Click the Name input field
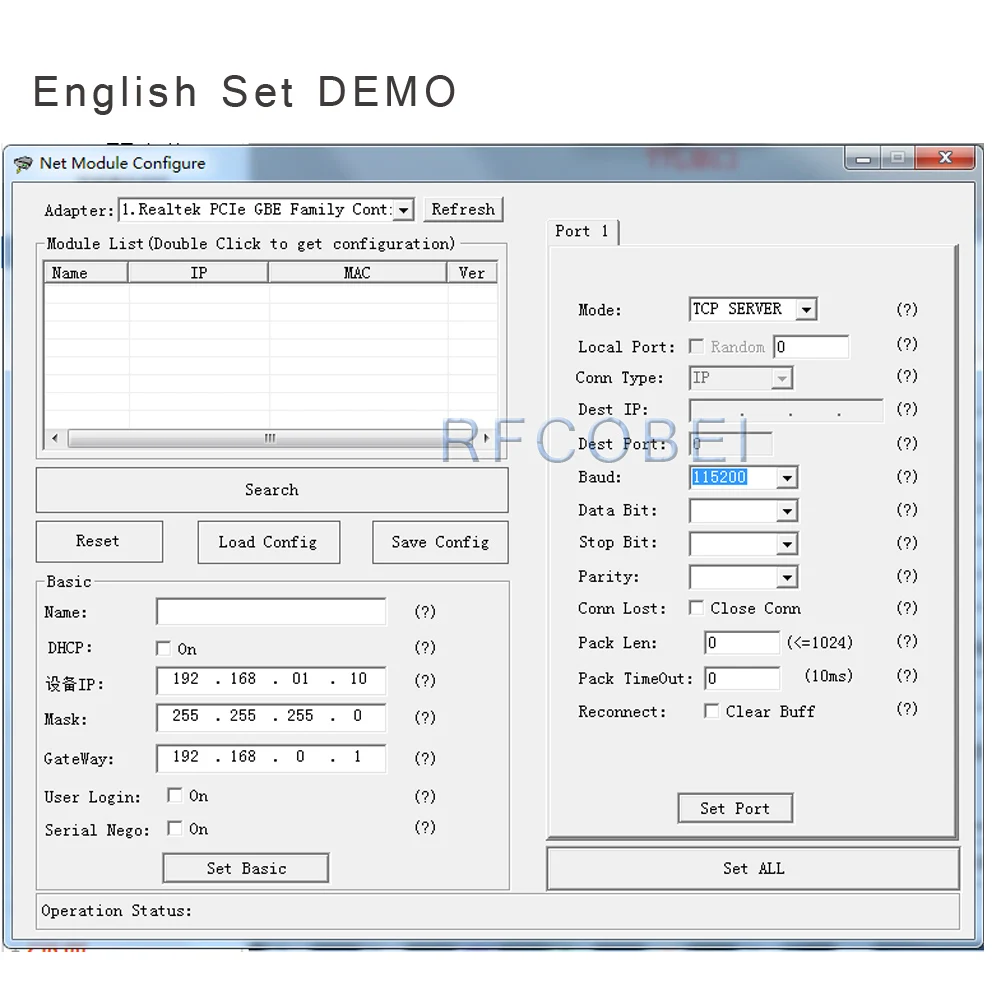Viewport: 1000px width, 1000px height. [x=271, y=612]
